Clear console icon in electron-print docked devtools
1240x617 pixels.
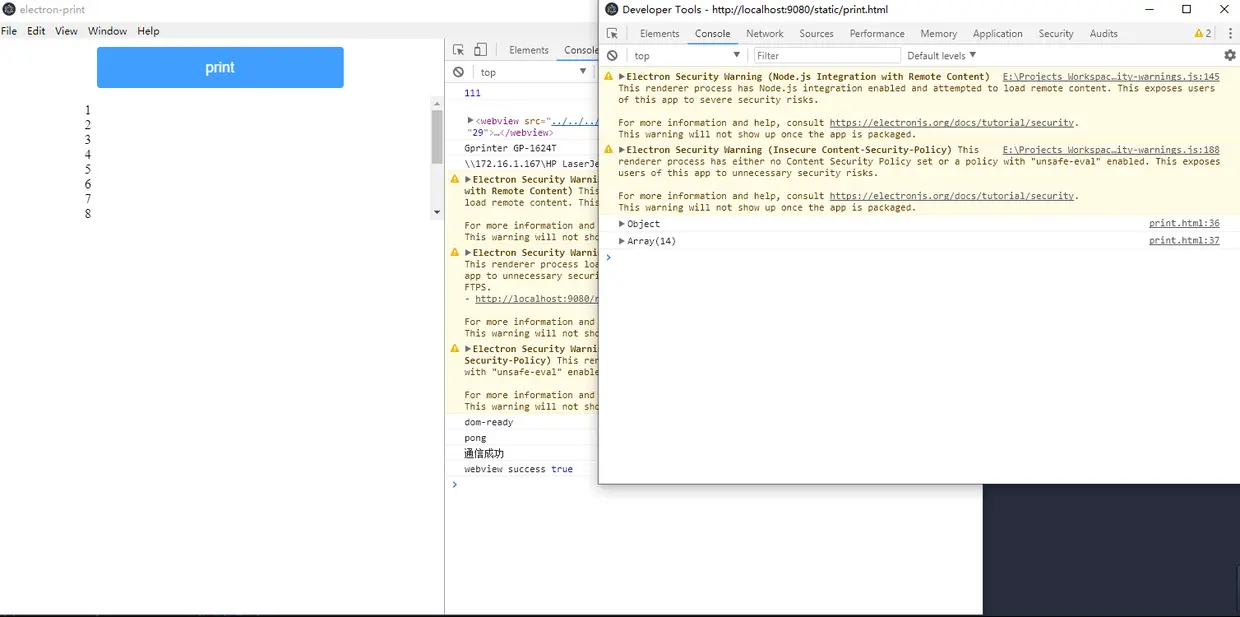click(458, 72)
